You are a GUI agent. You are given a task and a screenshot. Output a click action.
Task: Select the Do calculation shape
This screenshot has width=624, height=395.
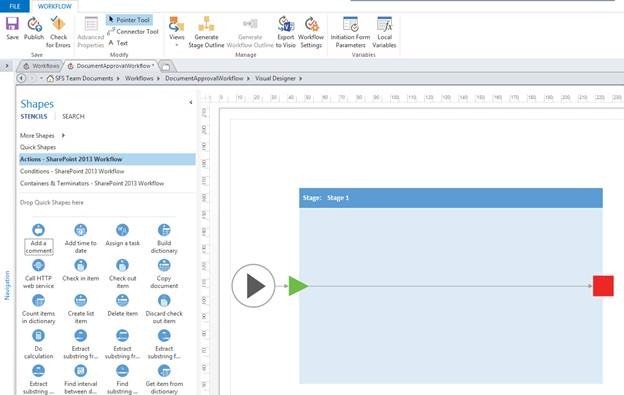[x=38, y=344]
